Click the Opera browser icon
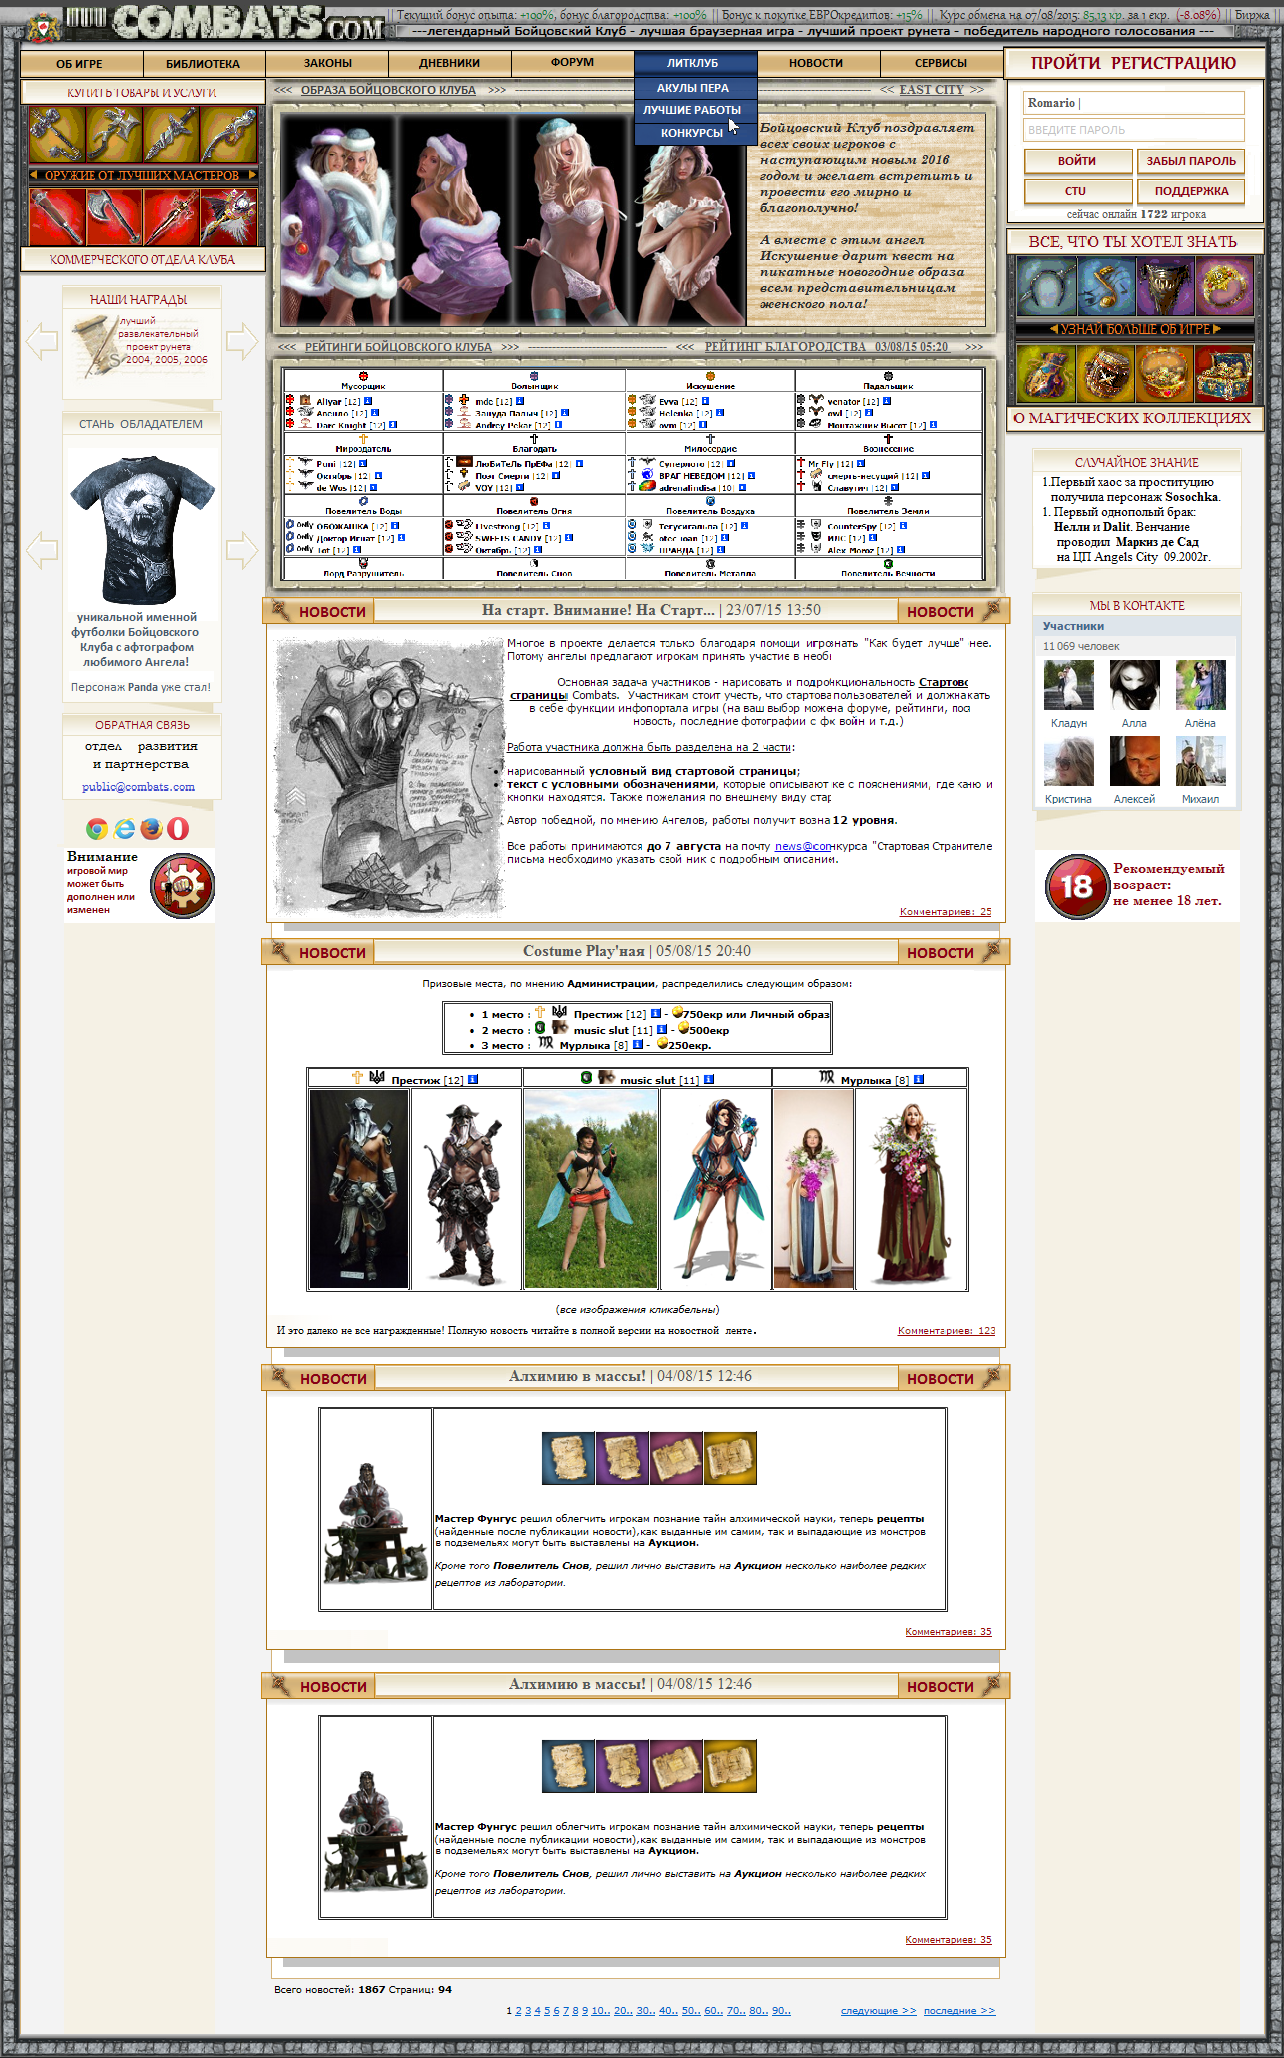Image resolution: width=1284 pixels, height=2058 pixels. click(178, 828)
